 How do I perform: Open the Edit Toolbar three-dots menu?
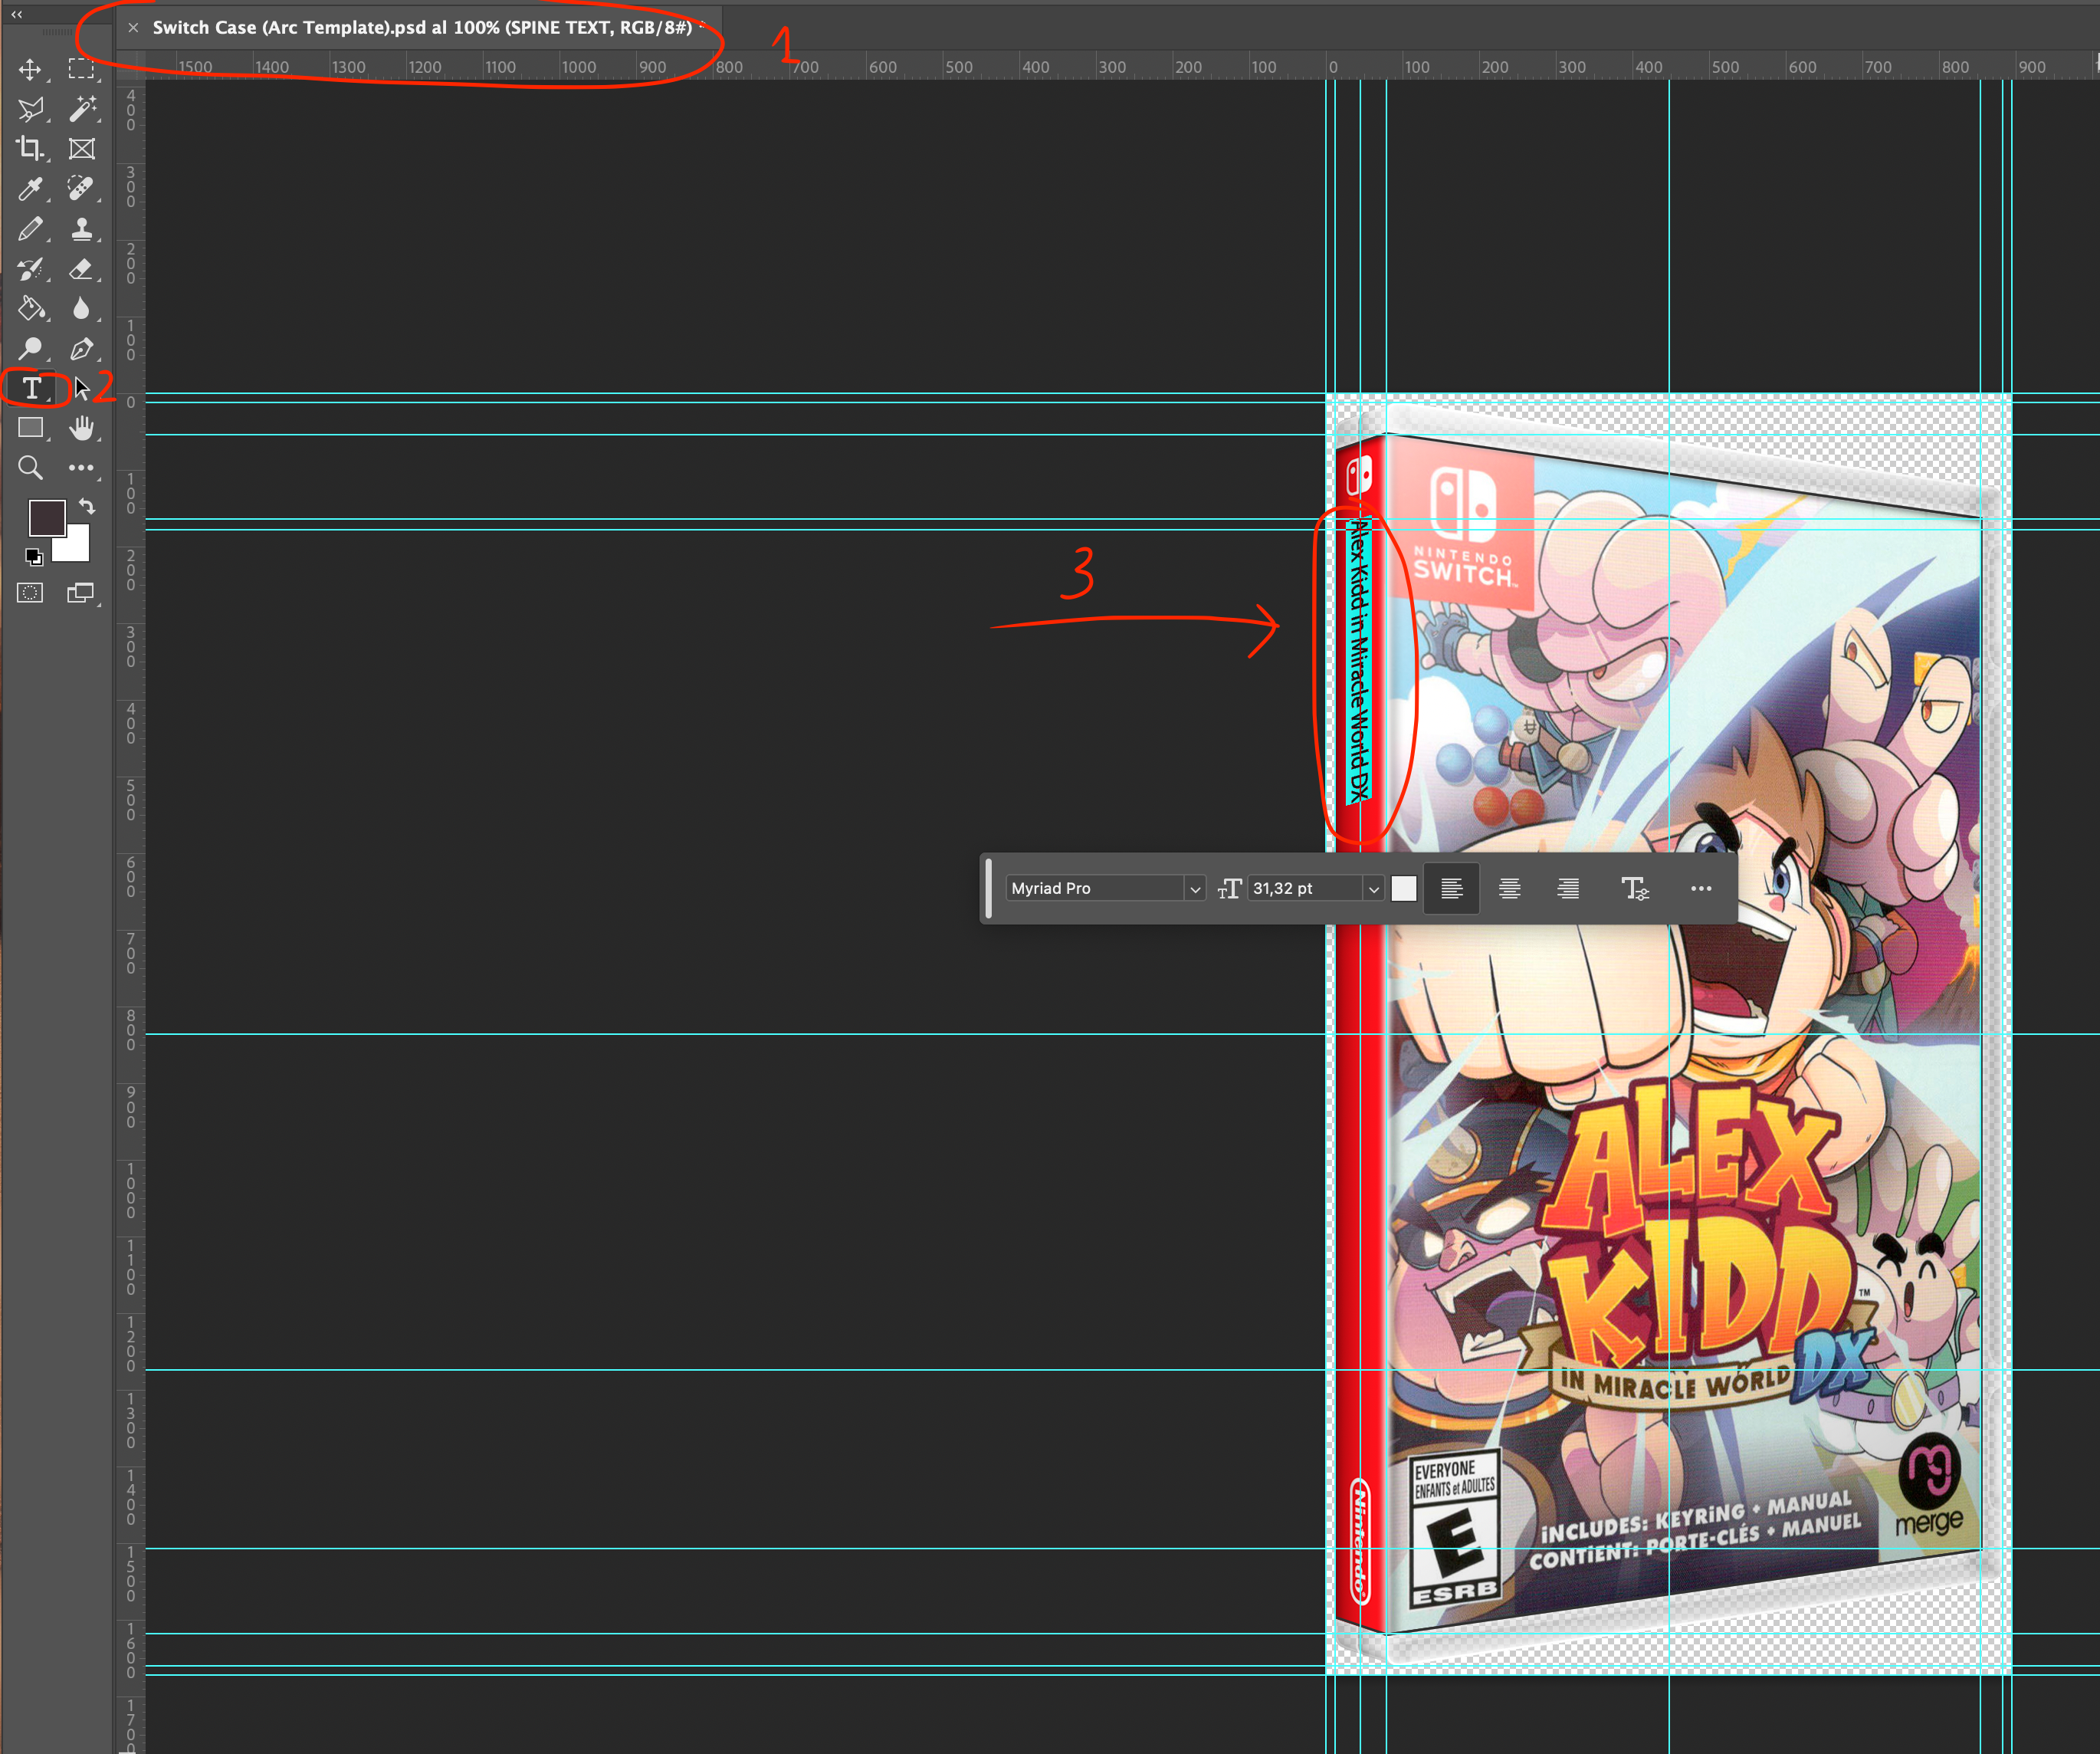[x=81, y=468]
